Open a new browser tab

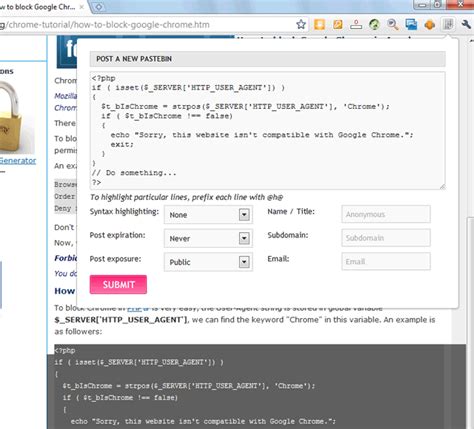99,7
